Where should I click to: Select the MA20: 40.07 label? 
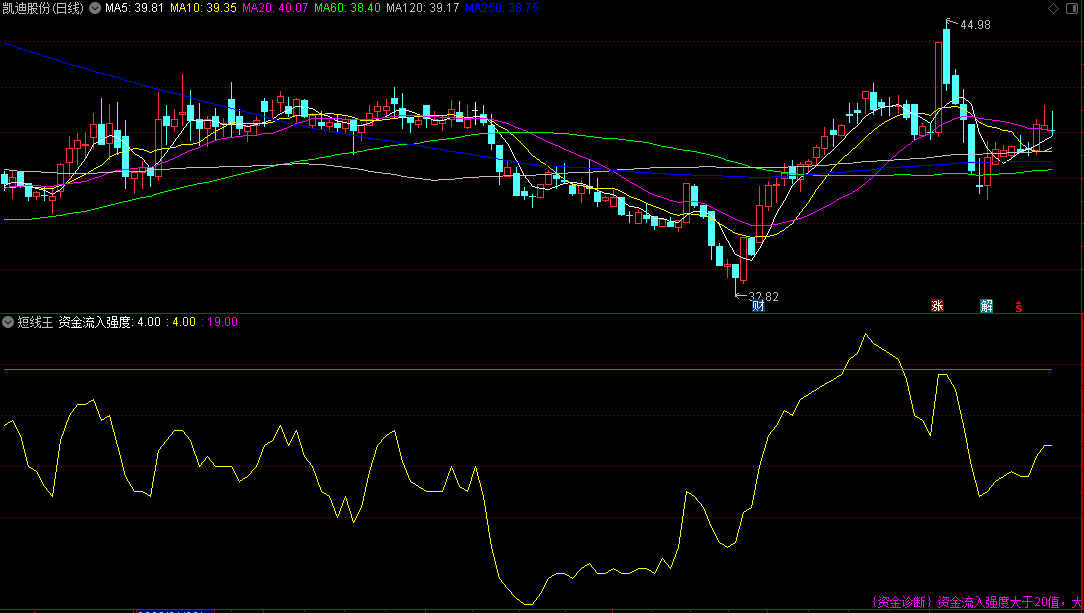[x=275, y=8]
